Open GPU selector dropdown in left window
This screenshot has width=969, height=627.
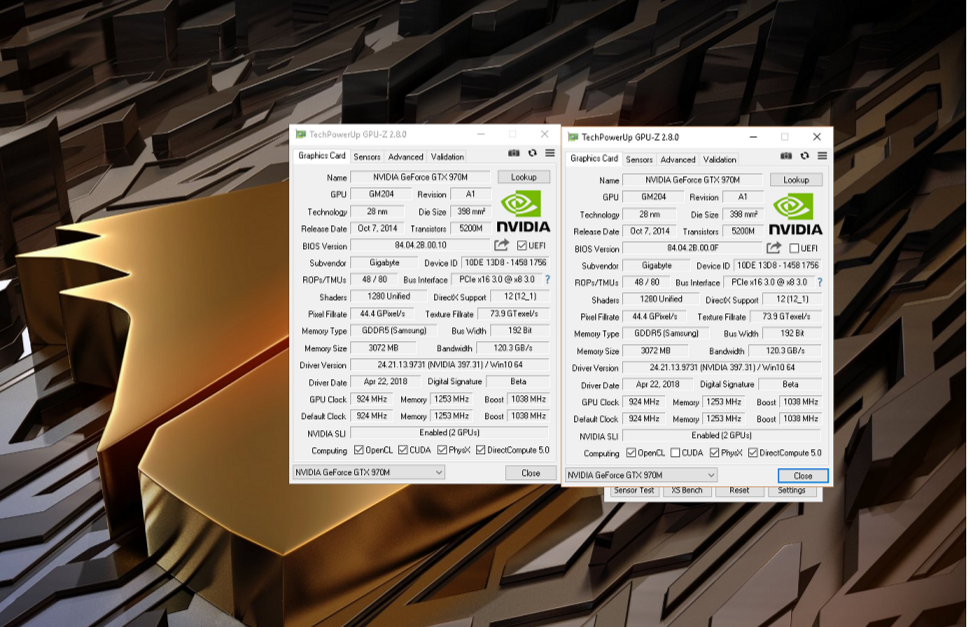(x=368, y=473)
